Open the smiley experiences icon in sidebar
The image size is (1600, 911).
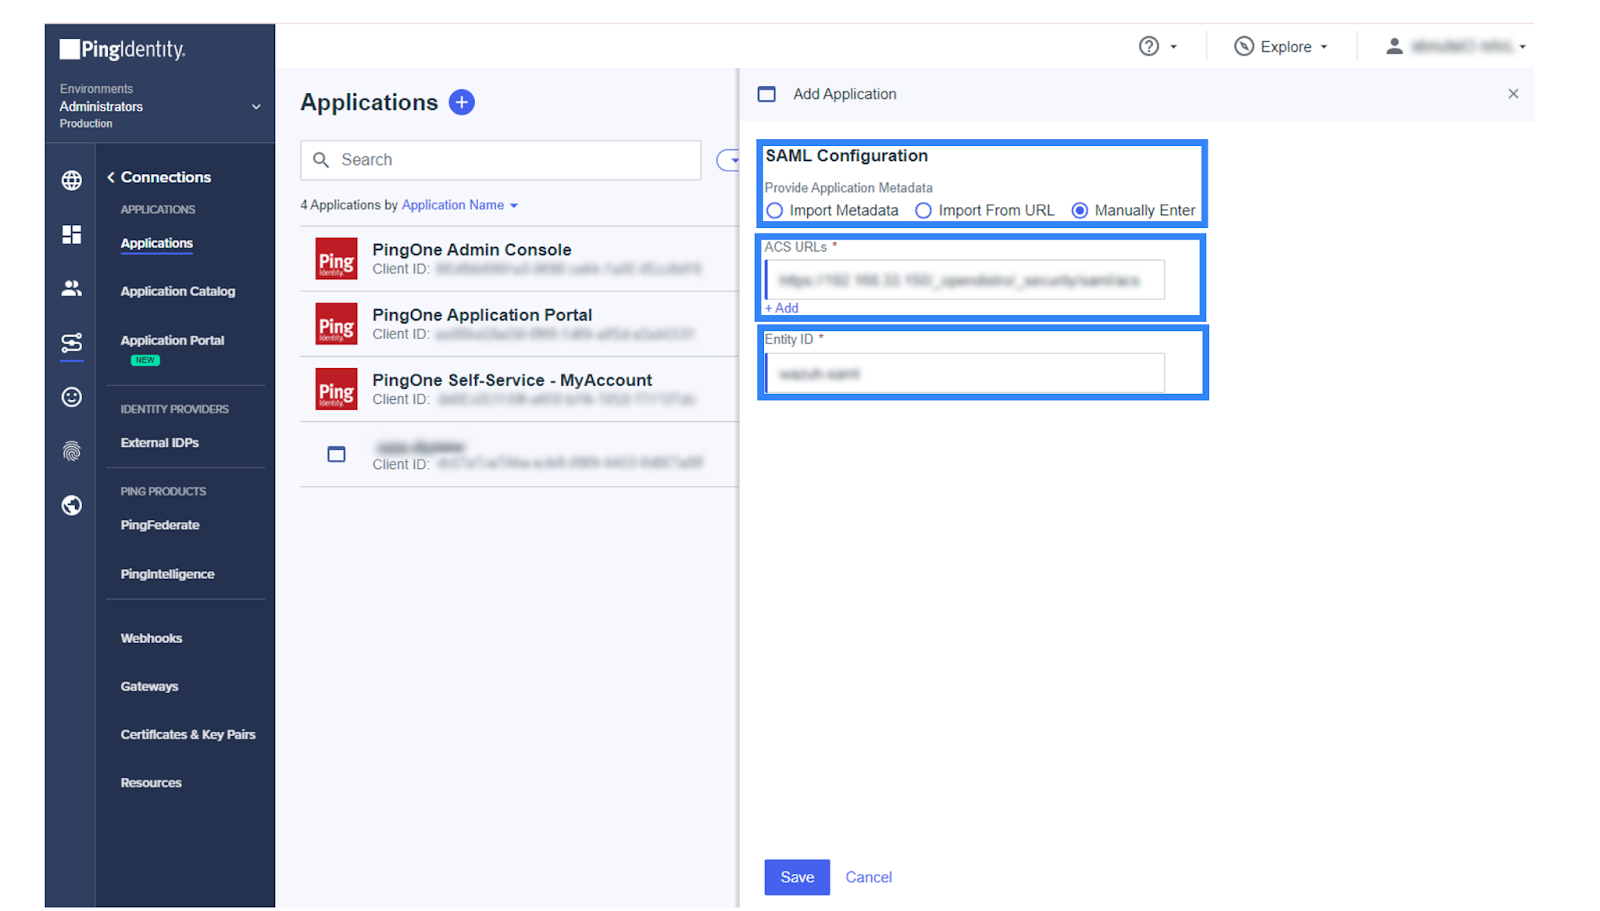[72, 397]
